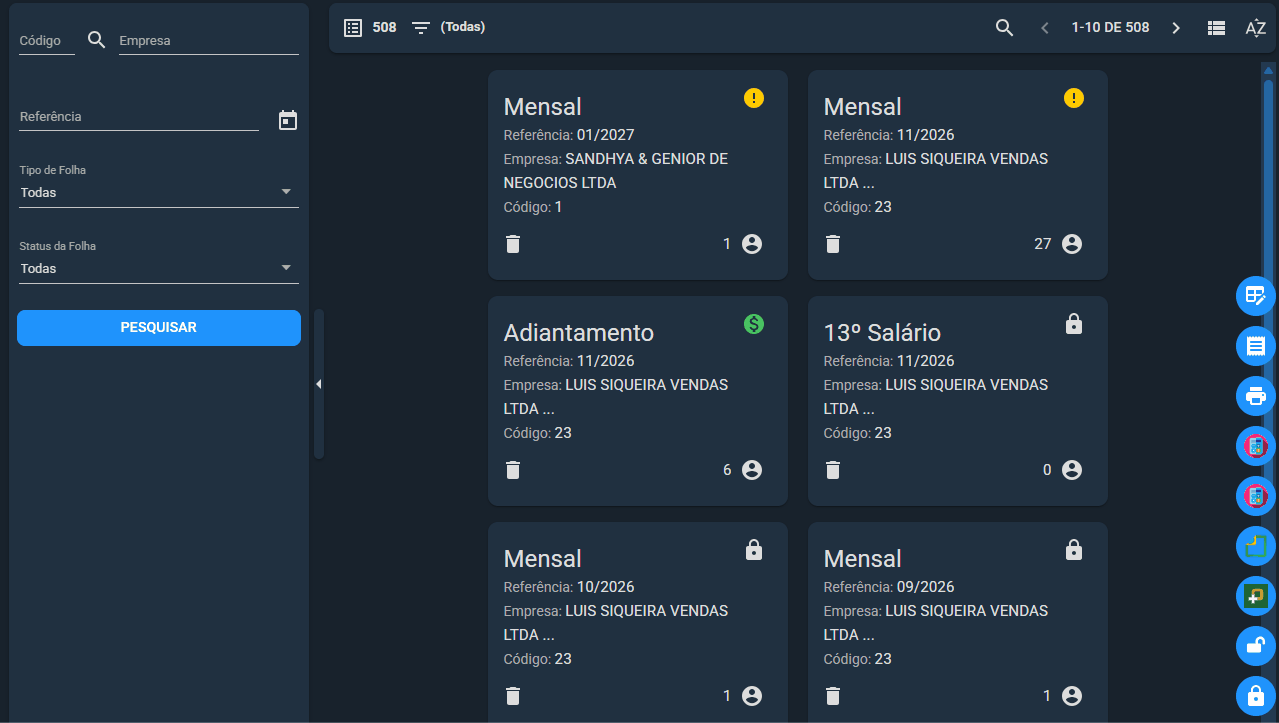Open employees icon on Mensal 01/2027 card

752,244
